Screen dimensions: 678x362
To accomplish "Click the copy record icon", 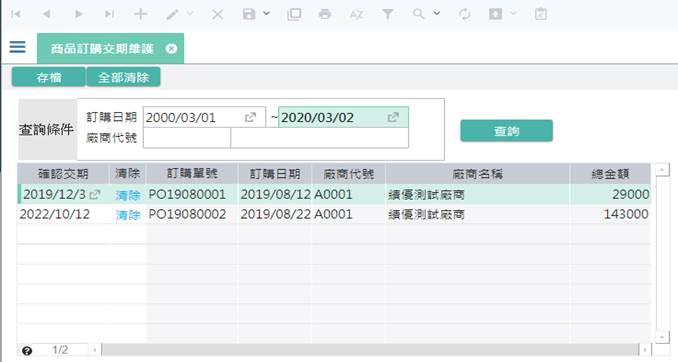I will (294, 14).
